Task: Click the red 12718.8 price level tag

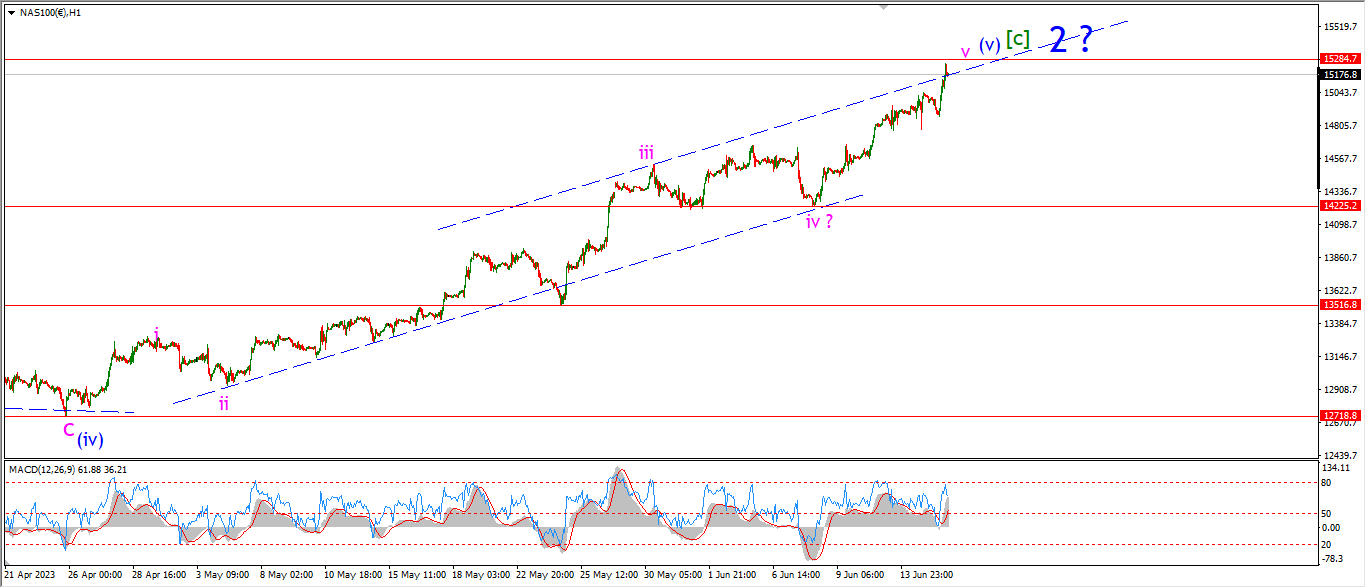Action: tap(1339, 414)
